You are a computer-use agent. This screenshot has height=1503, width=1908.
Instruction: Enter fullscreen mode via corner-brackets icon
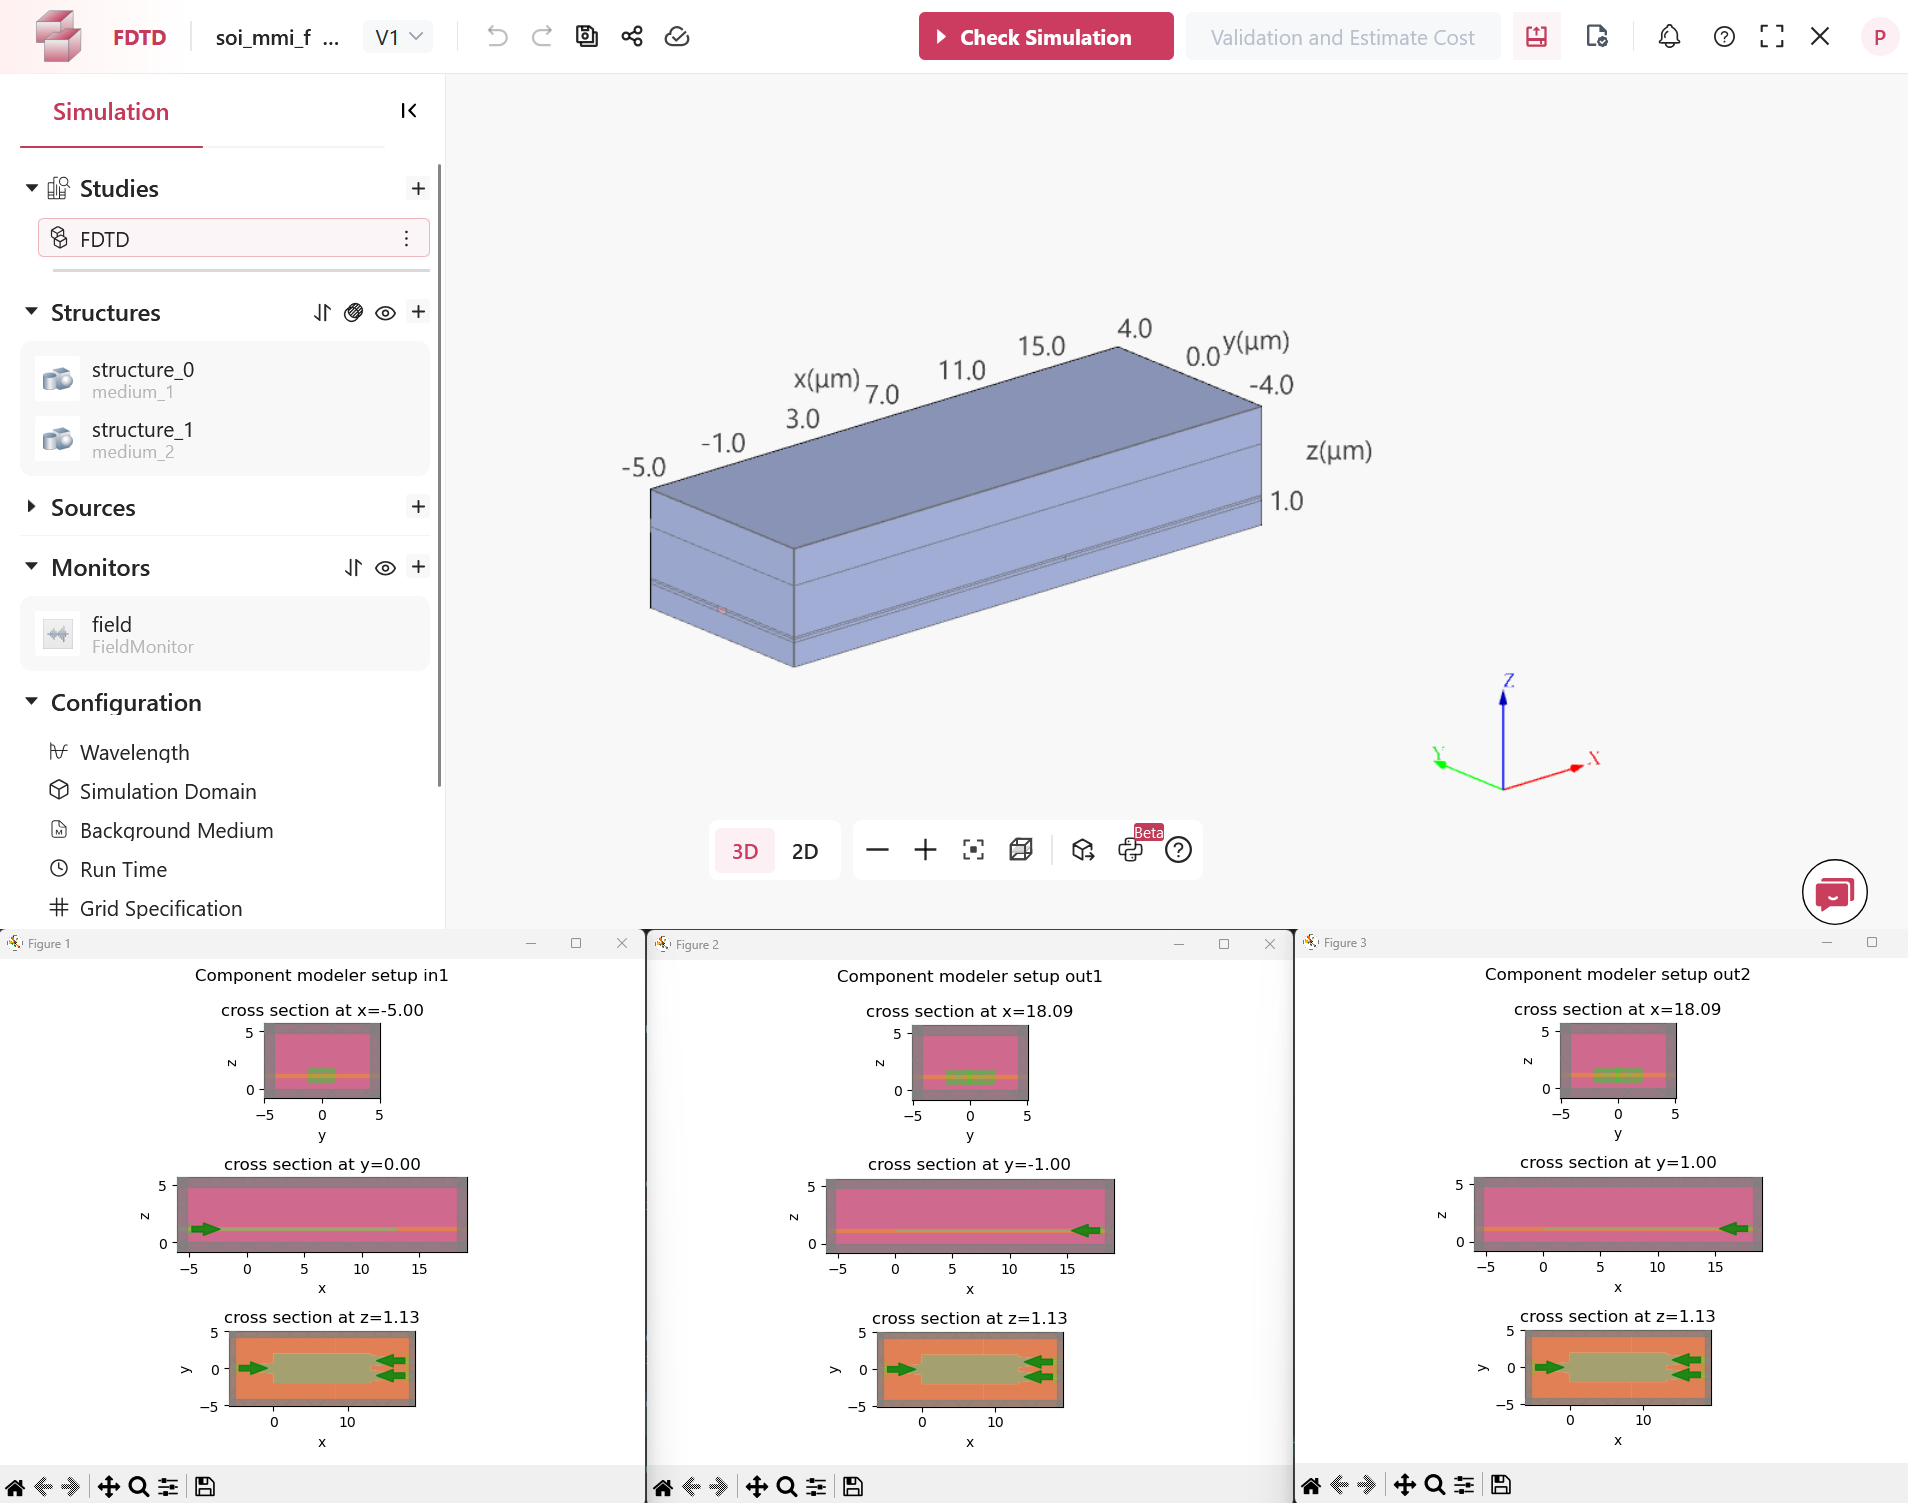1772,37
